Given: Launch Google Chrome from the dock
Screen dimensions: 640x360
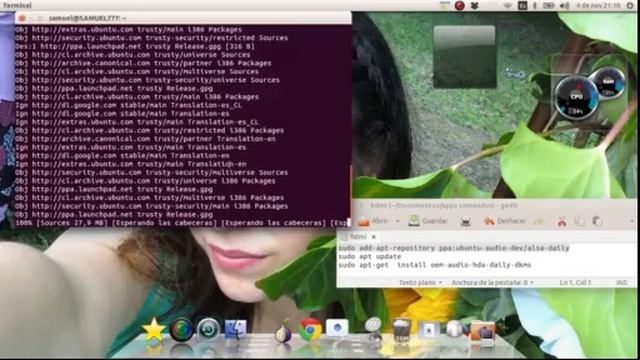Looking at the screenshot, I should [310, 329].
